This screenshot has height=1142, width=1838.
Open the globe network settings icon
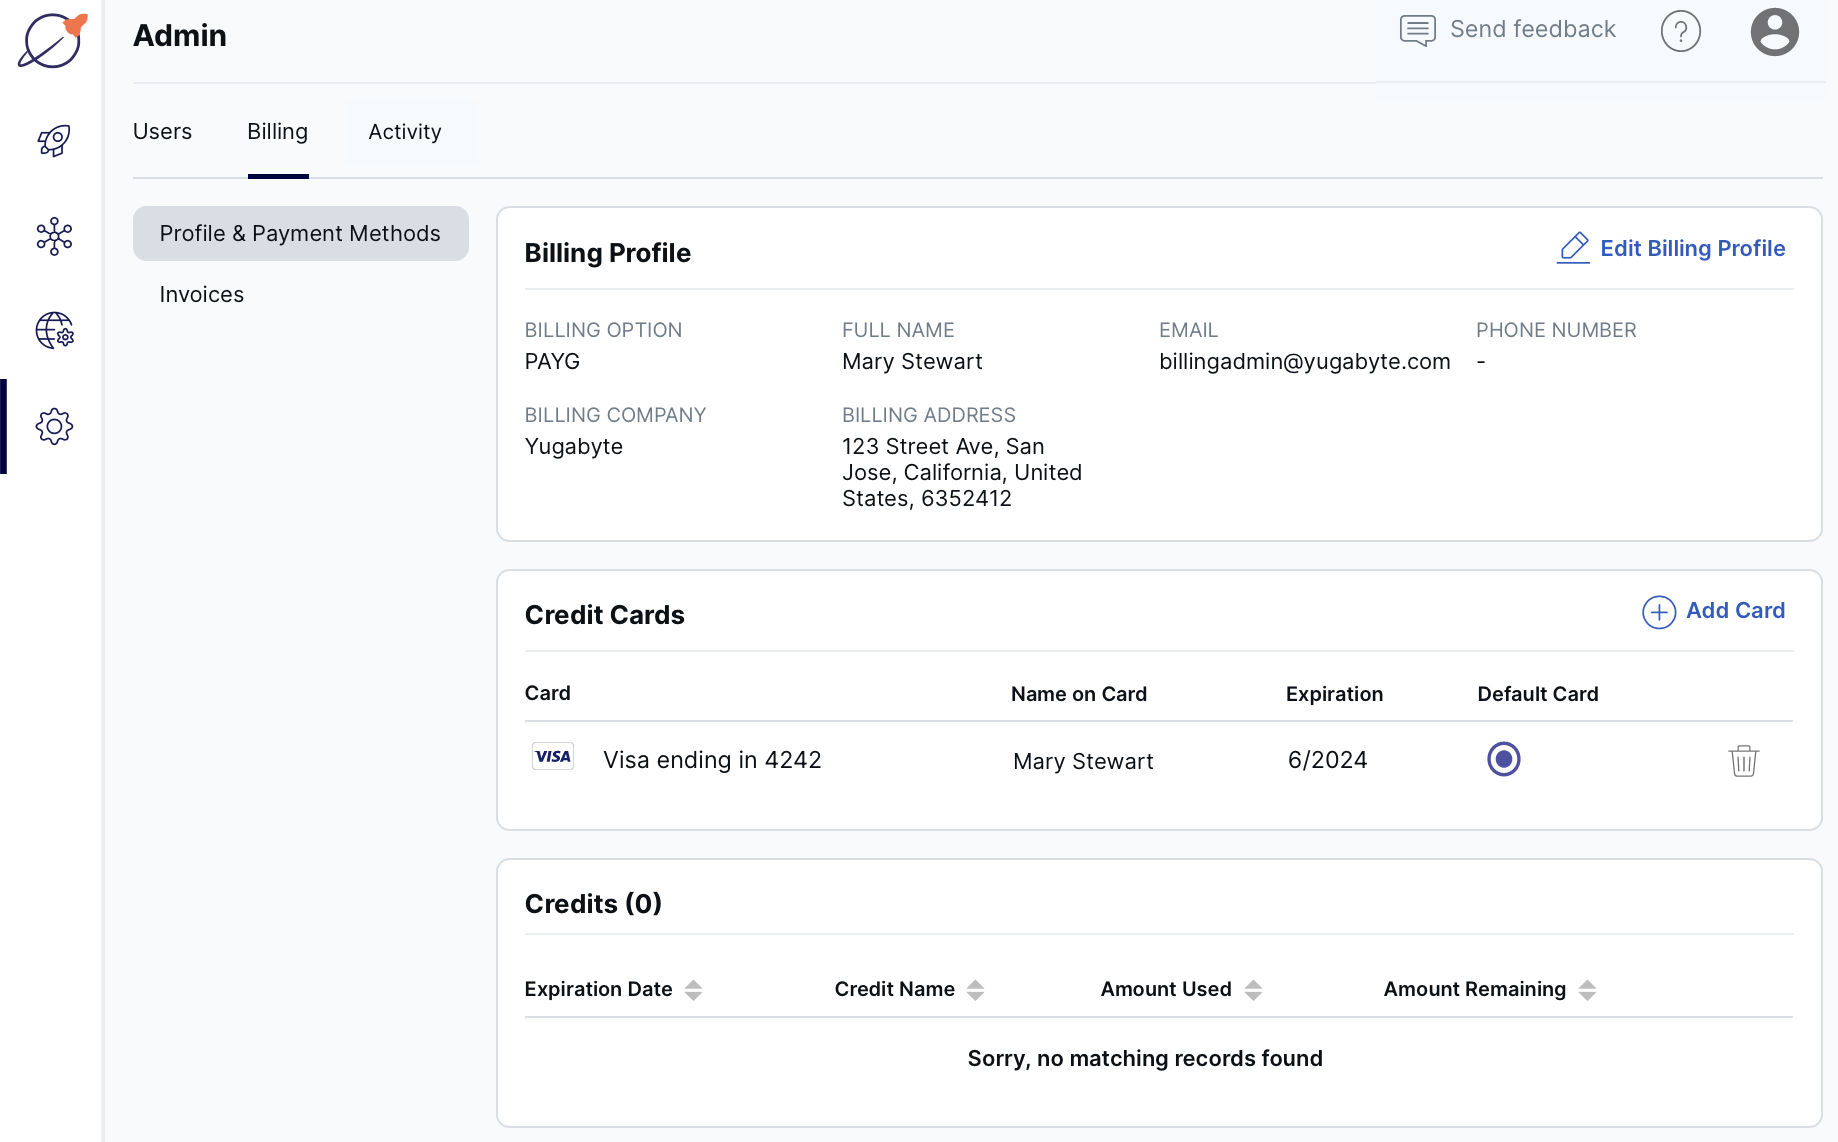click(53, 331)
